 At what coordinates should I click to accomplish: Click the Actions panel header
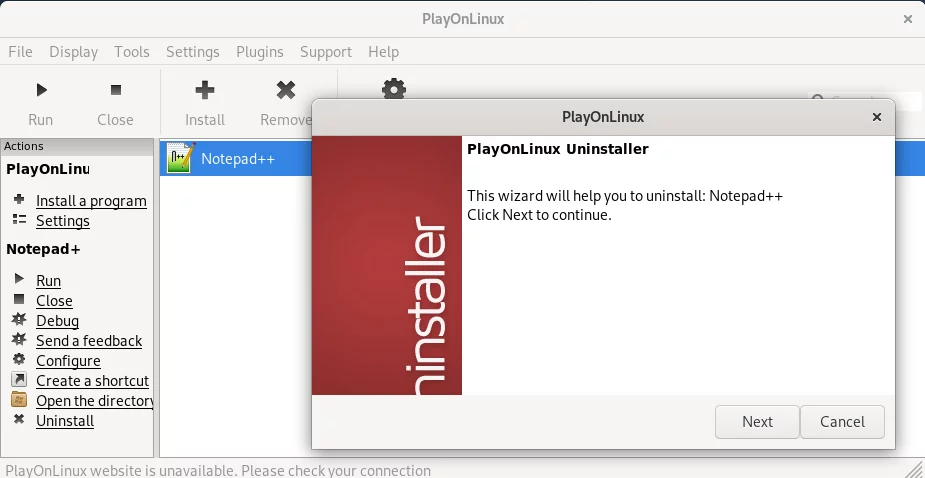coord(77,146)
